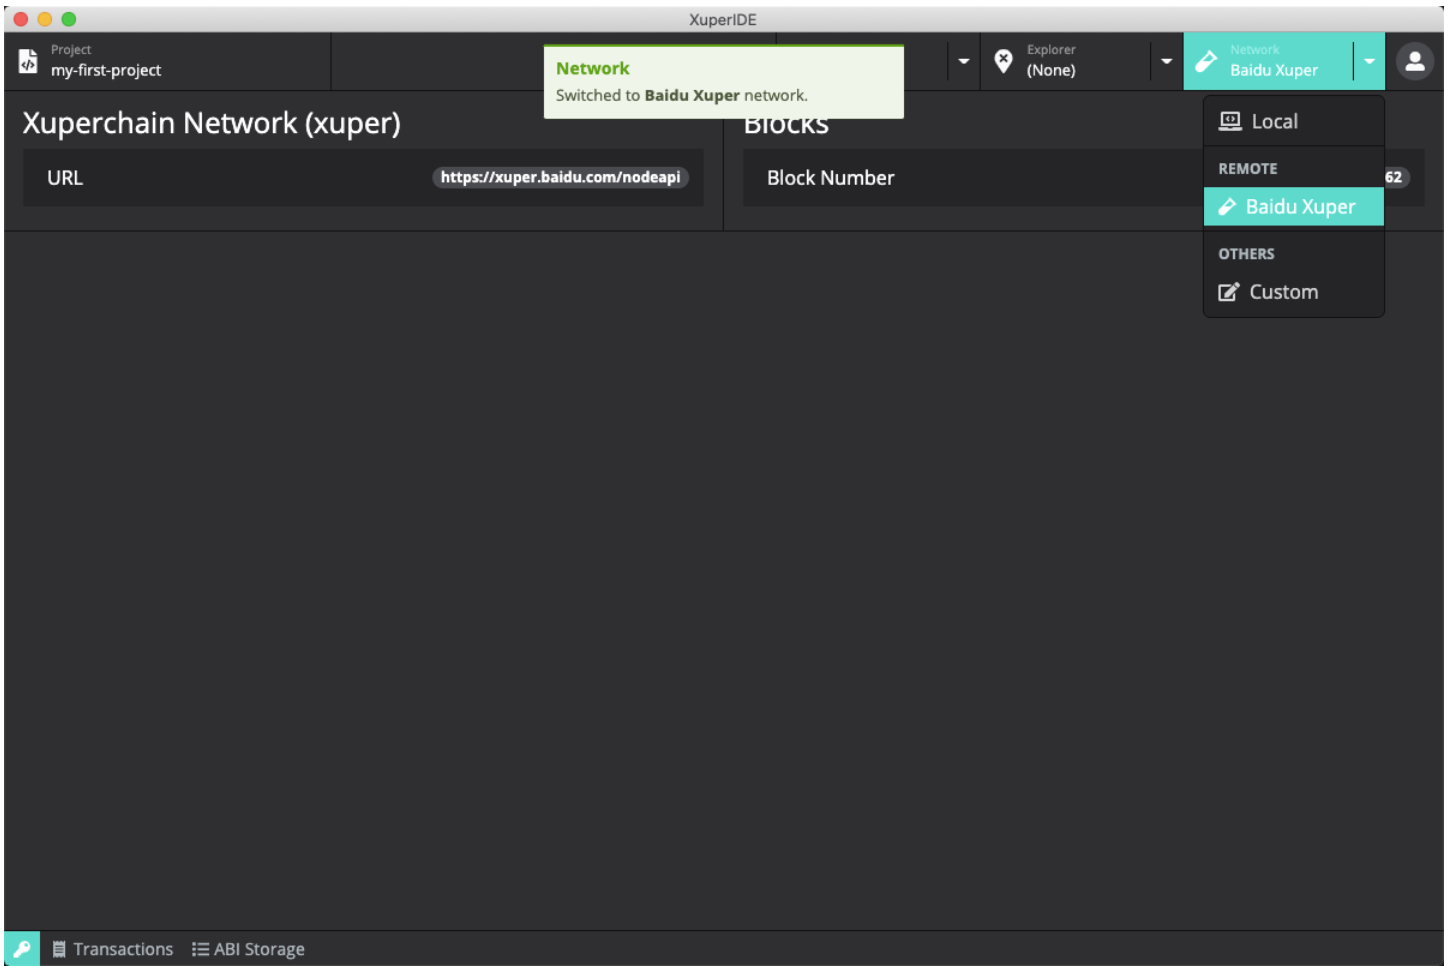The width and height of the screenshot is (1448, 966).
Task: Click the key icon in bottom bar
Action: click(22, 949)
